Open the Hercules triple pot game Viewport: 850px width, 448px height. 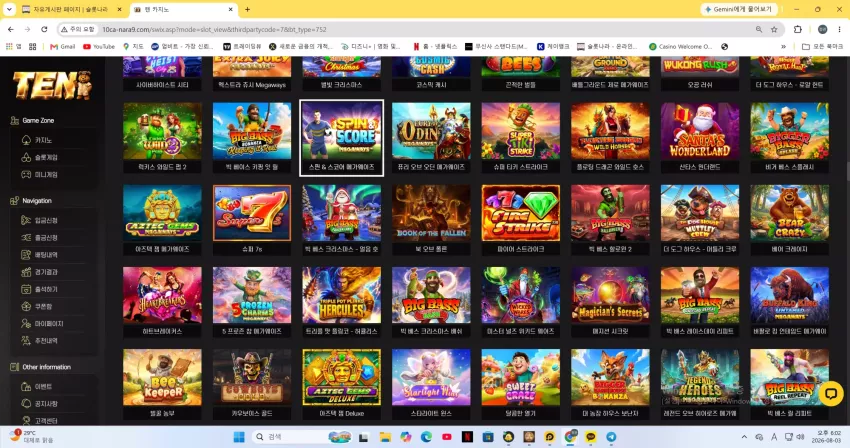tap(342, 302)
